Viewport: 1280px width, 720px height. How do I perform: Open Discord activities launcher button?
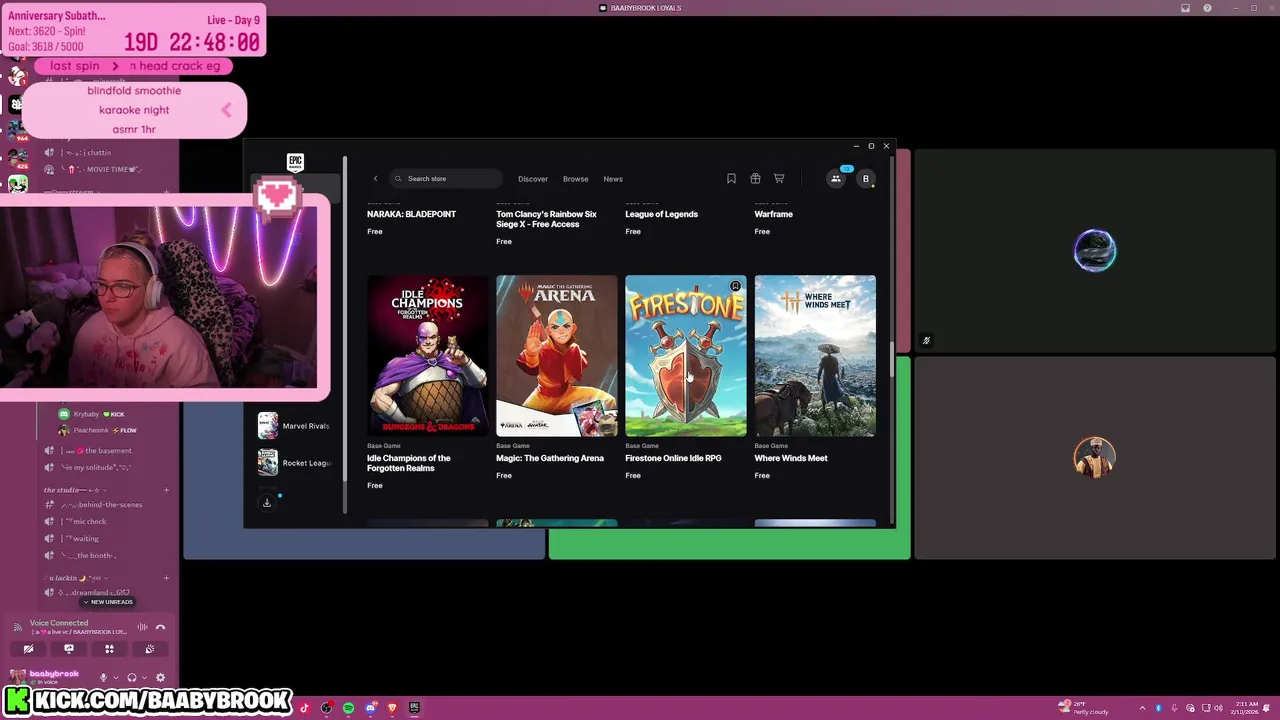point(109,649)
